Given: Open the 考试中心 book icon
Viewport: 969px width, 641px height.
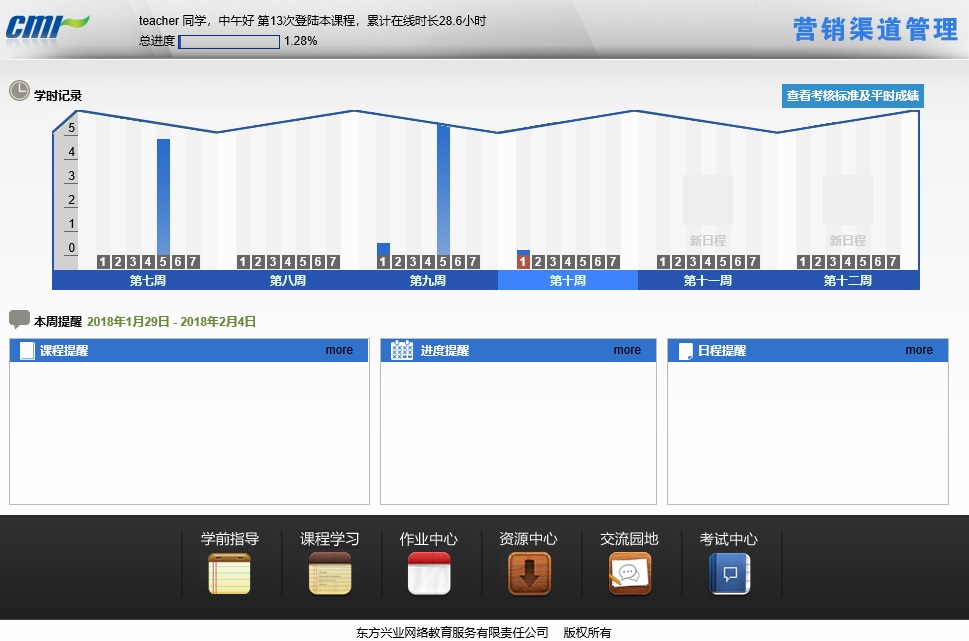Looking at the screenshot, I should (x=729, y=573).
